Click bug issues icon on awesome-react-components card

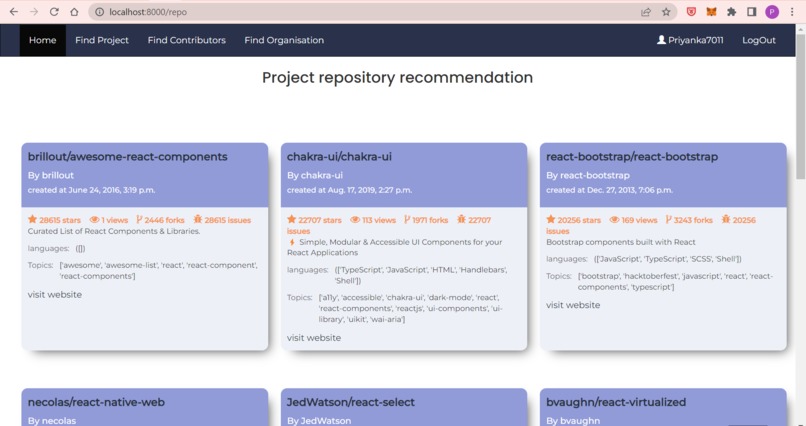pyautogui.click(x=198, y=219)
